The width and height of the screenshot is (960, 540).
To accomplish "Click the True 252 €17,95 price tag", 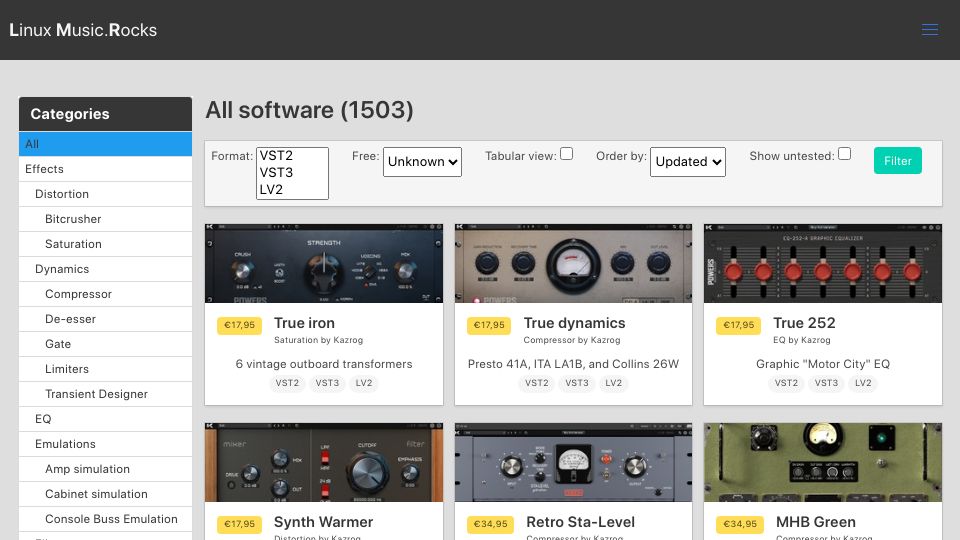I will (x=738, y=325).
